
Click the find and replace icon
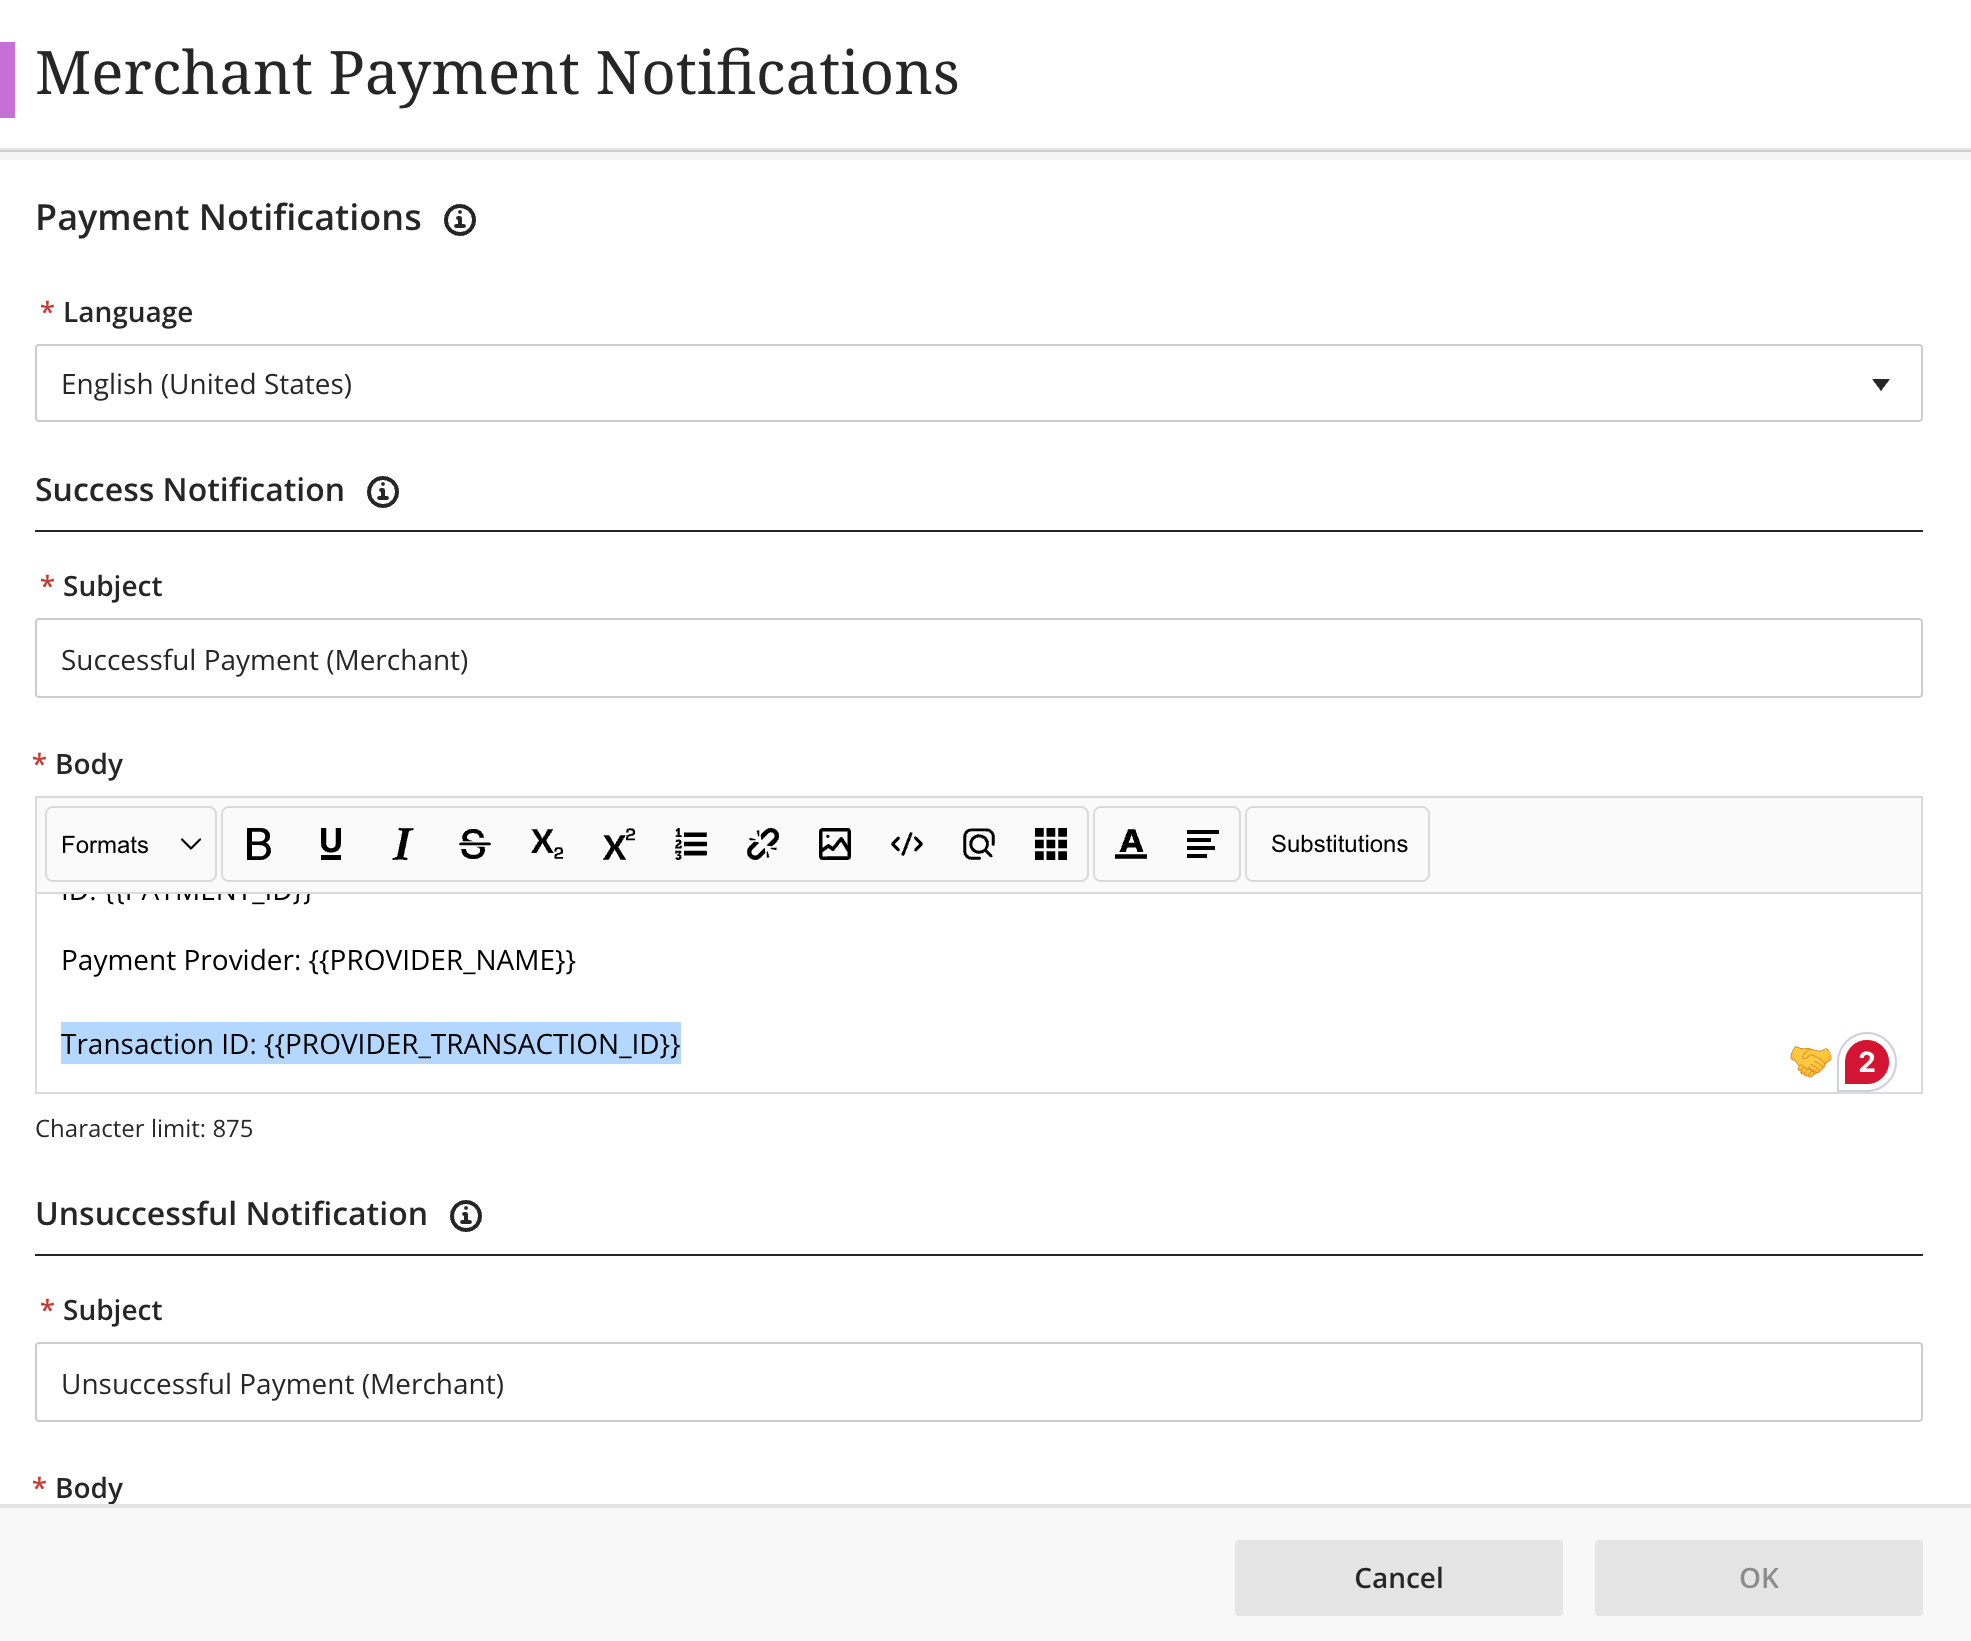979,844
